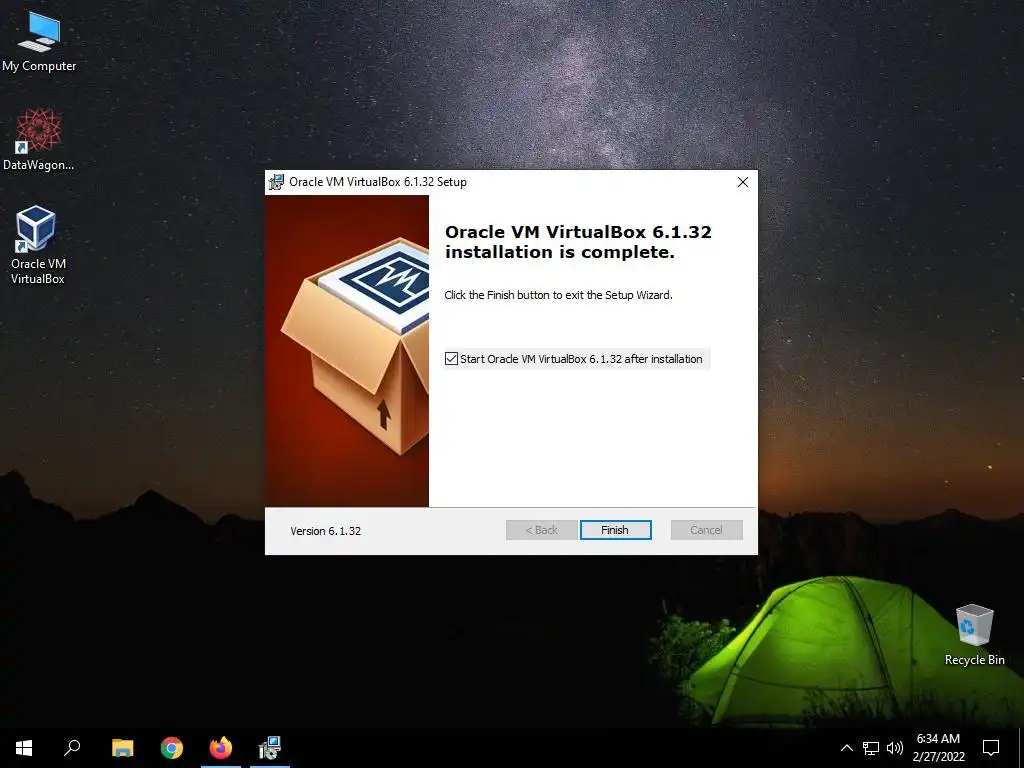This screenshot has width=1024, height=768.
Task: Launch Google Chrome from the taskbar
Action: point(172,748)
